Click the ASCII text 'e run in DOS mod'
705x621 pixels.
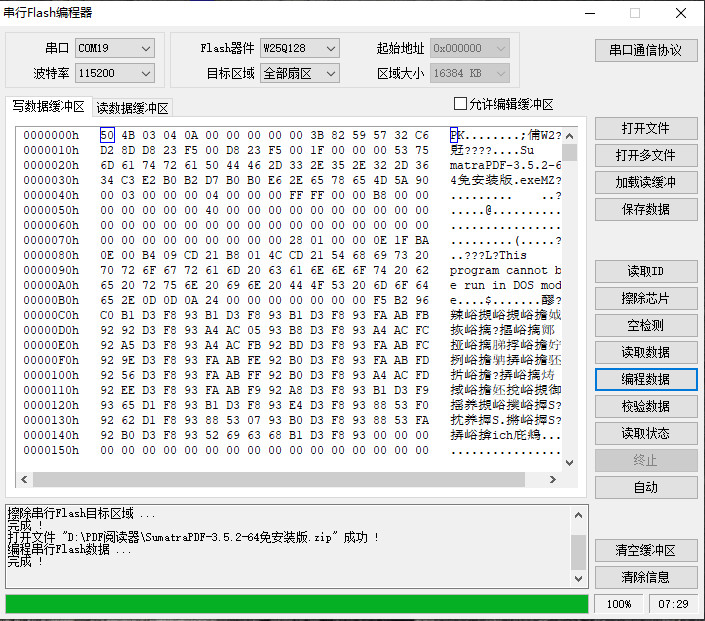505,285
